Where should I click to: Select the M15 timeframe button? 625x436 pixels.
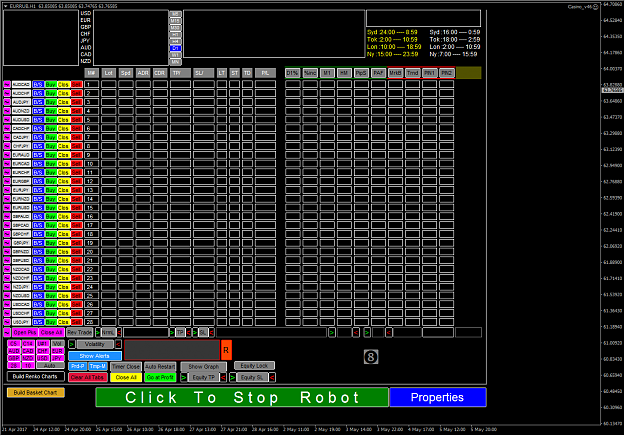[x=175, y=21]
